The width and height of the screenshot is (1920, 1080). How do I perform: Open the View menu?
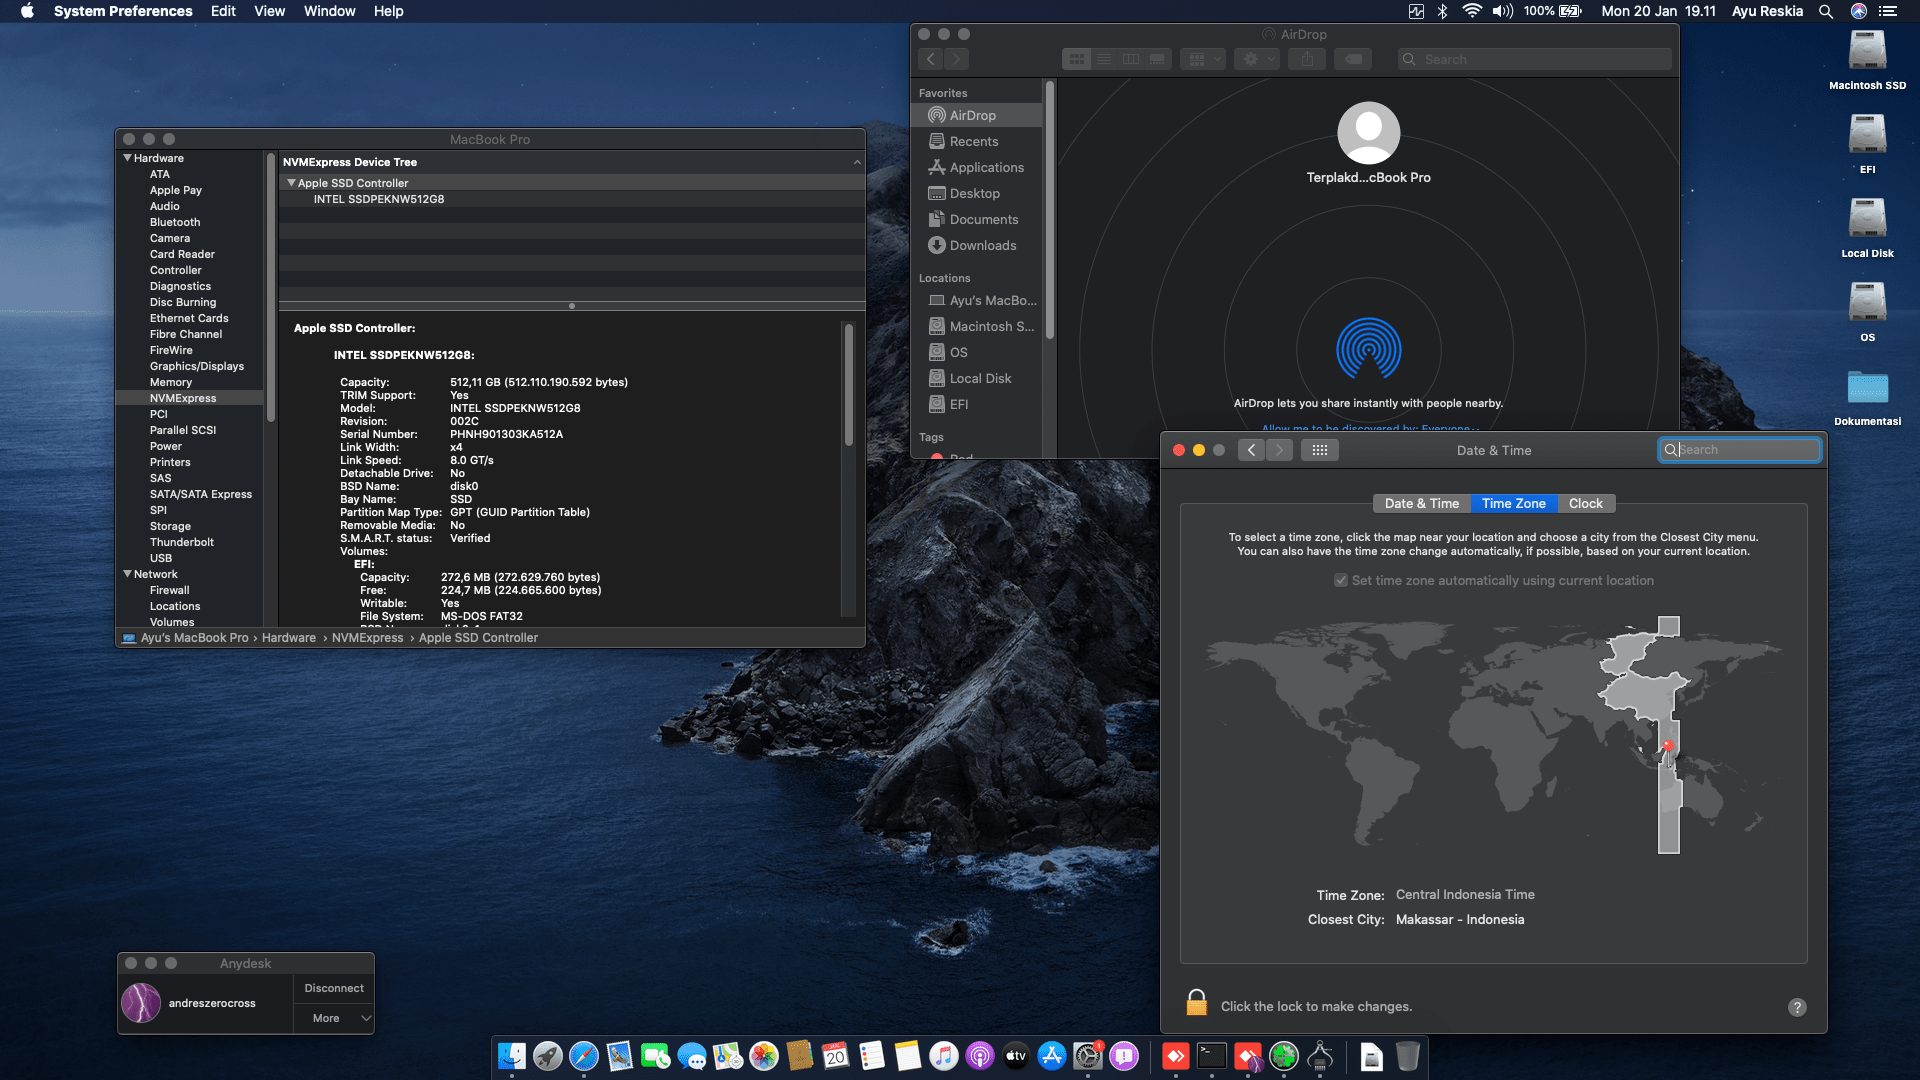pyautogui.click(x=269, y=11)
